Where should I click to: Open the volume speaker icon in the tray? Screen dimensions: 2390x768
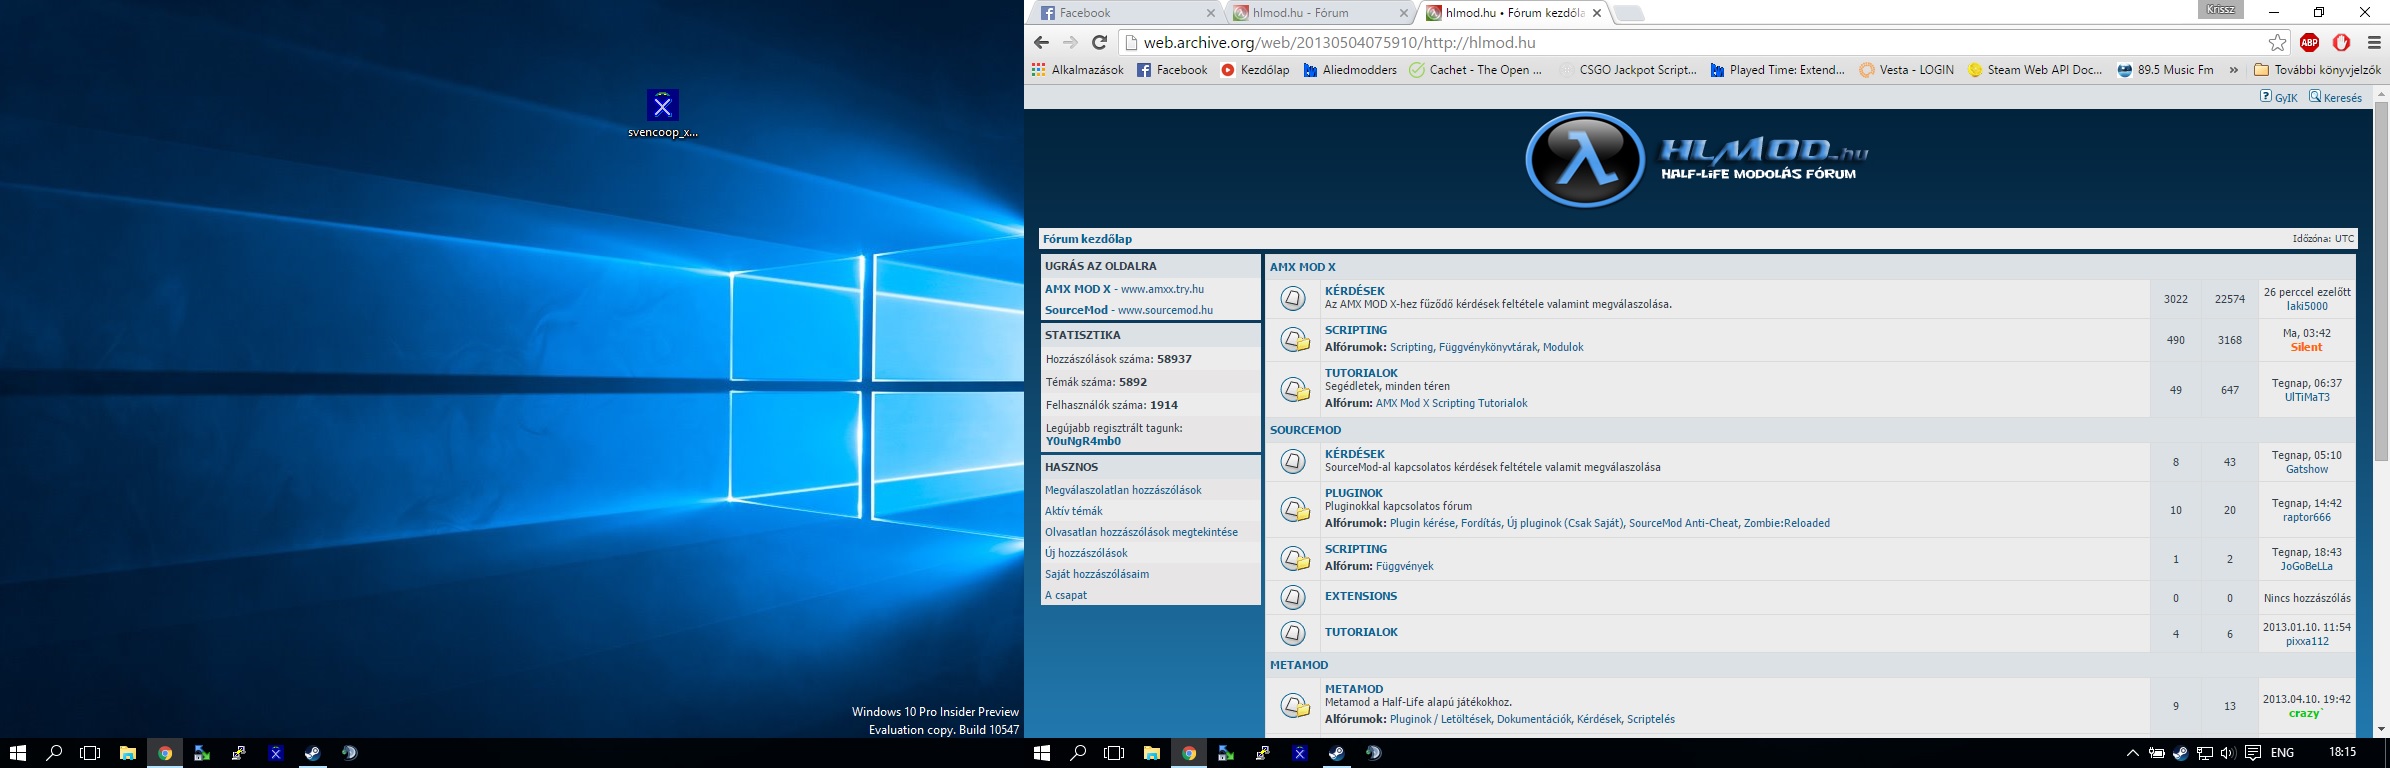[2227, 753]
